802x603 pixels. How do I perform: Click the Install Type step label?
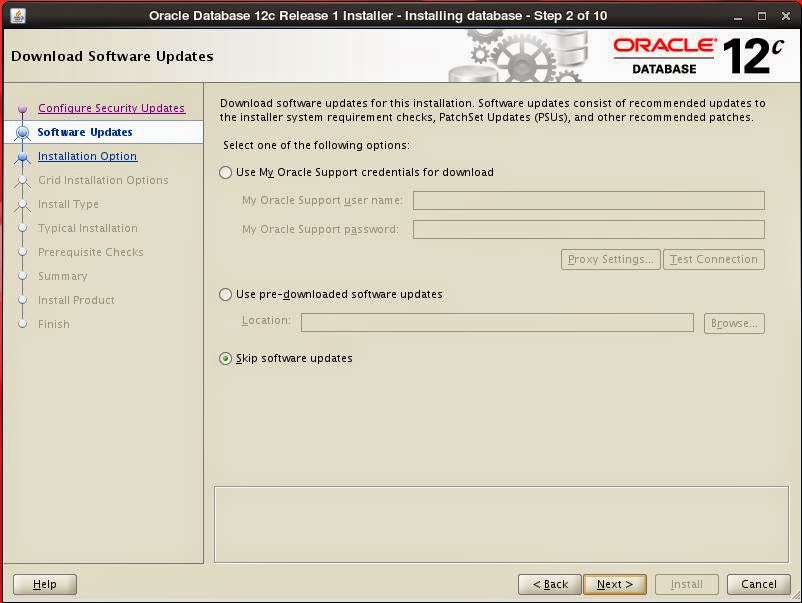point(69,204)
